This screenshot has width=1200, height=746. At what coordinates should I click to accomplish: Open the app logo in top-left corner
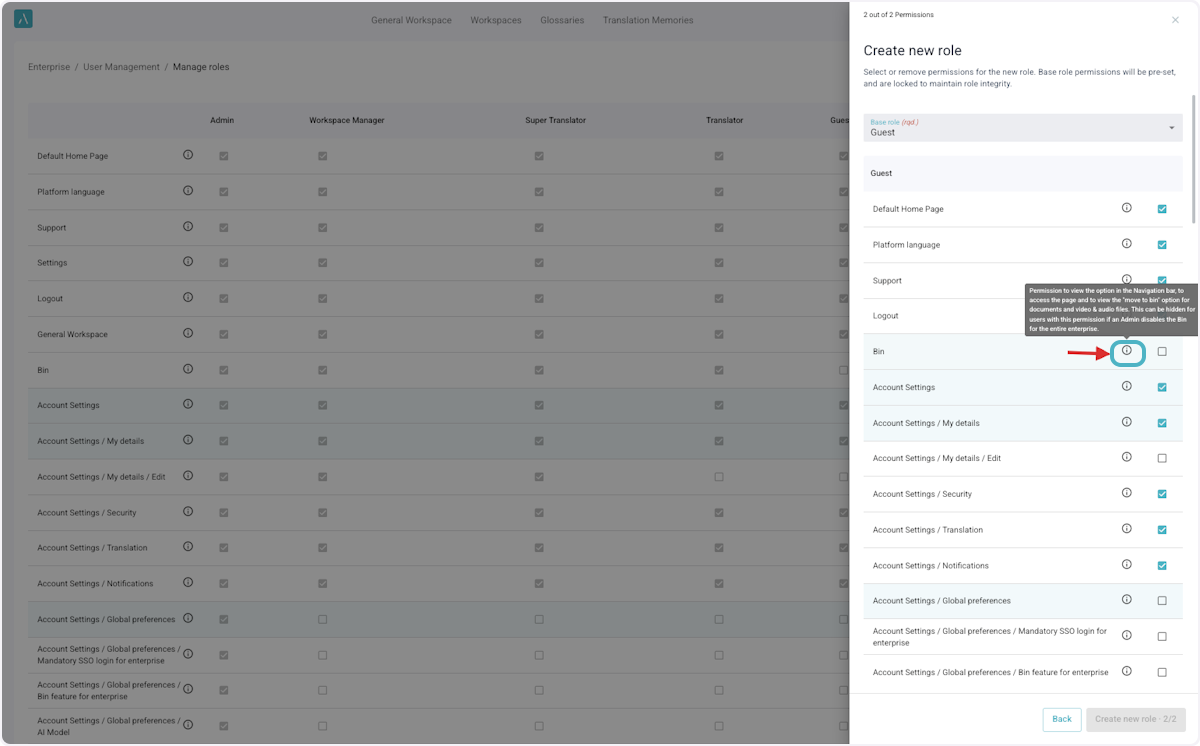tap(23, 19)
